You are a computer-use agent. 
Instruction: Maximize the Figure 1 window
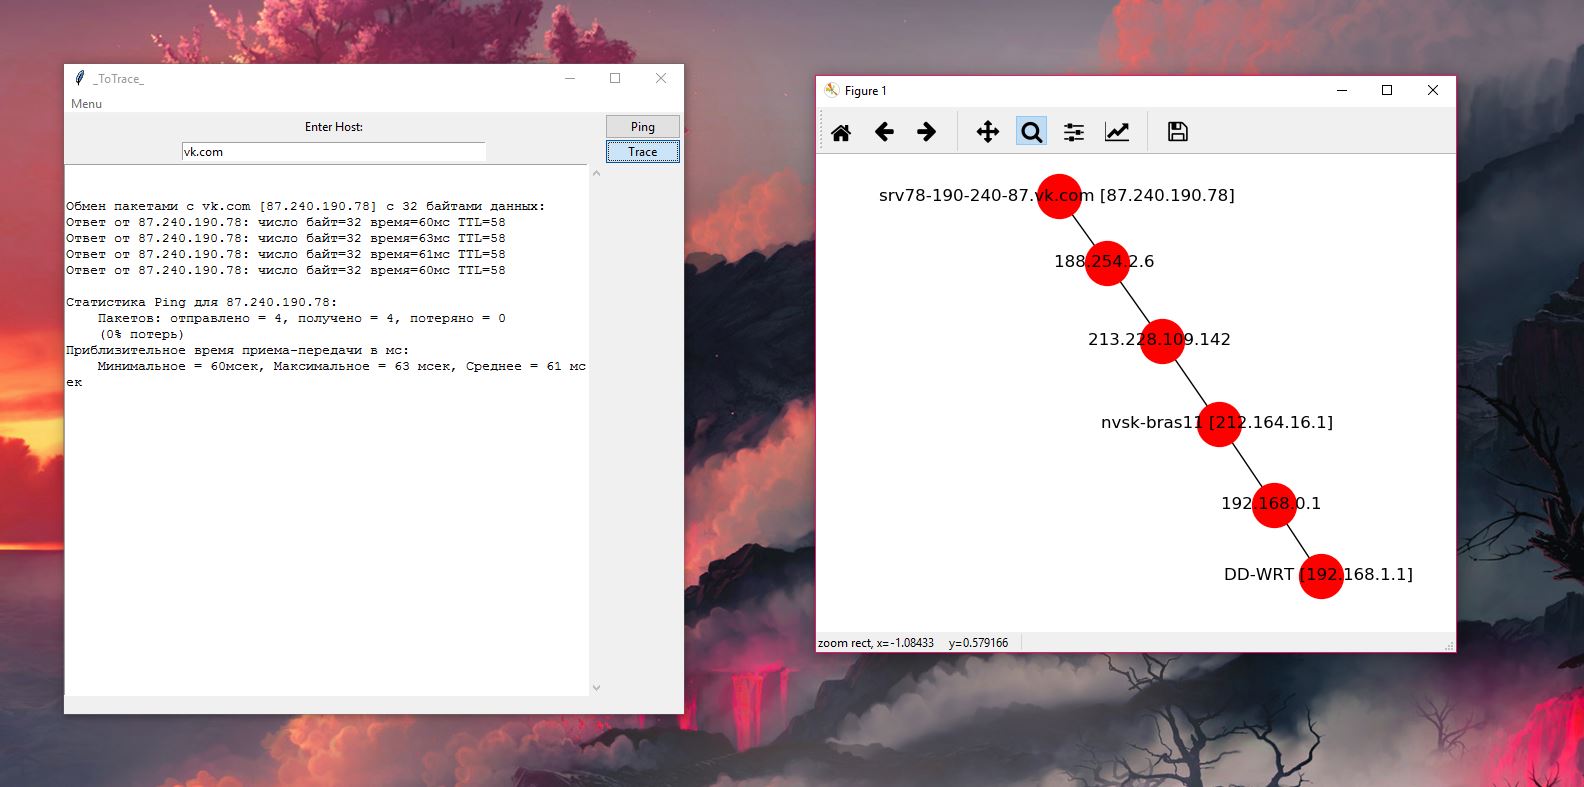[x=1387, y=90]
